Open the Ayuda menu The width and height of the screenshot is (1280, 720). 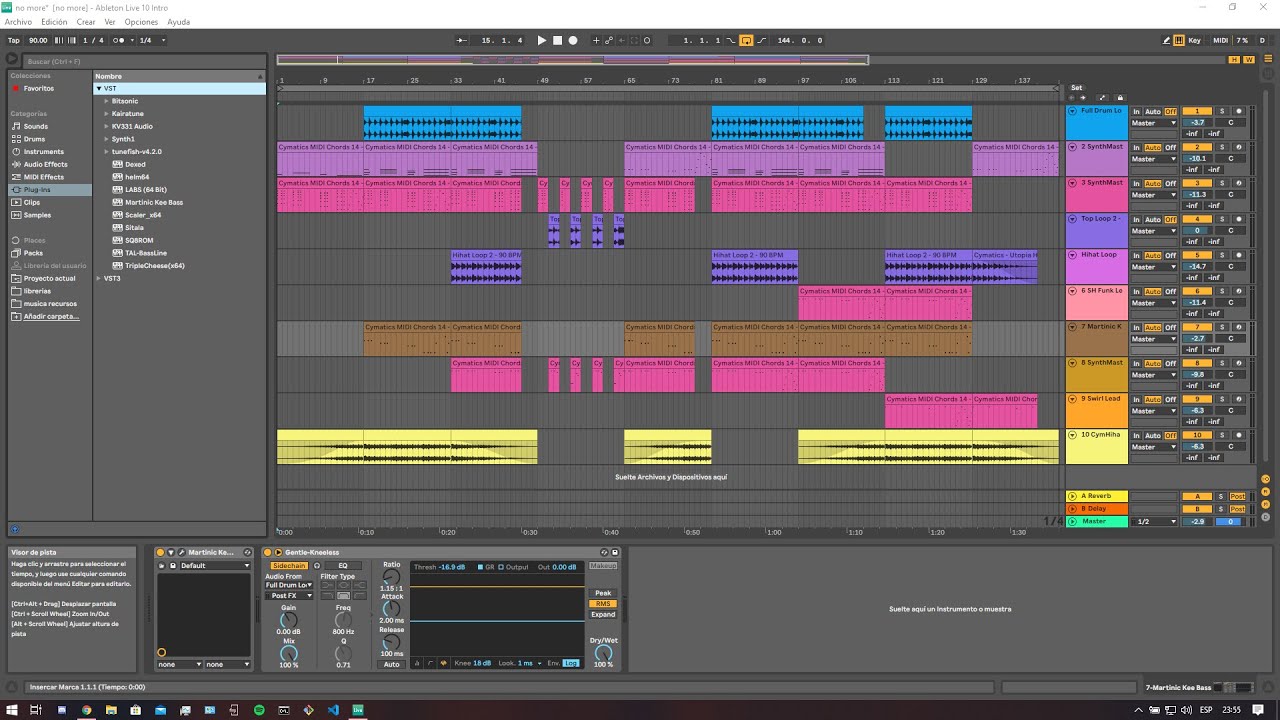[x=178, y=22]
